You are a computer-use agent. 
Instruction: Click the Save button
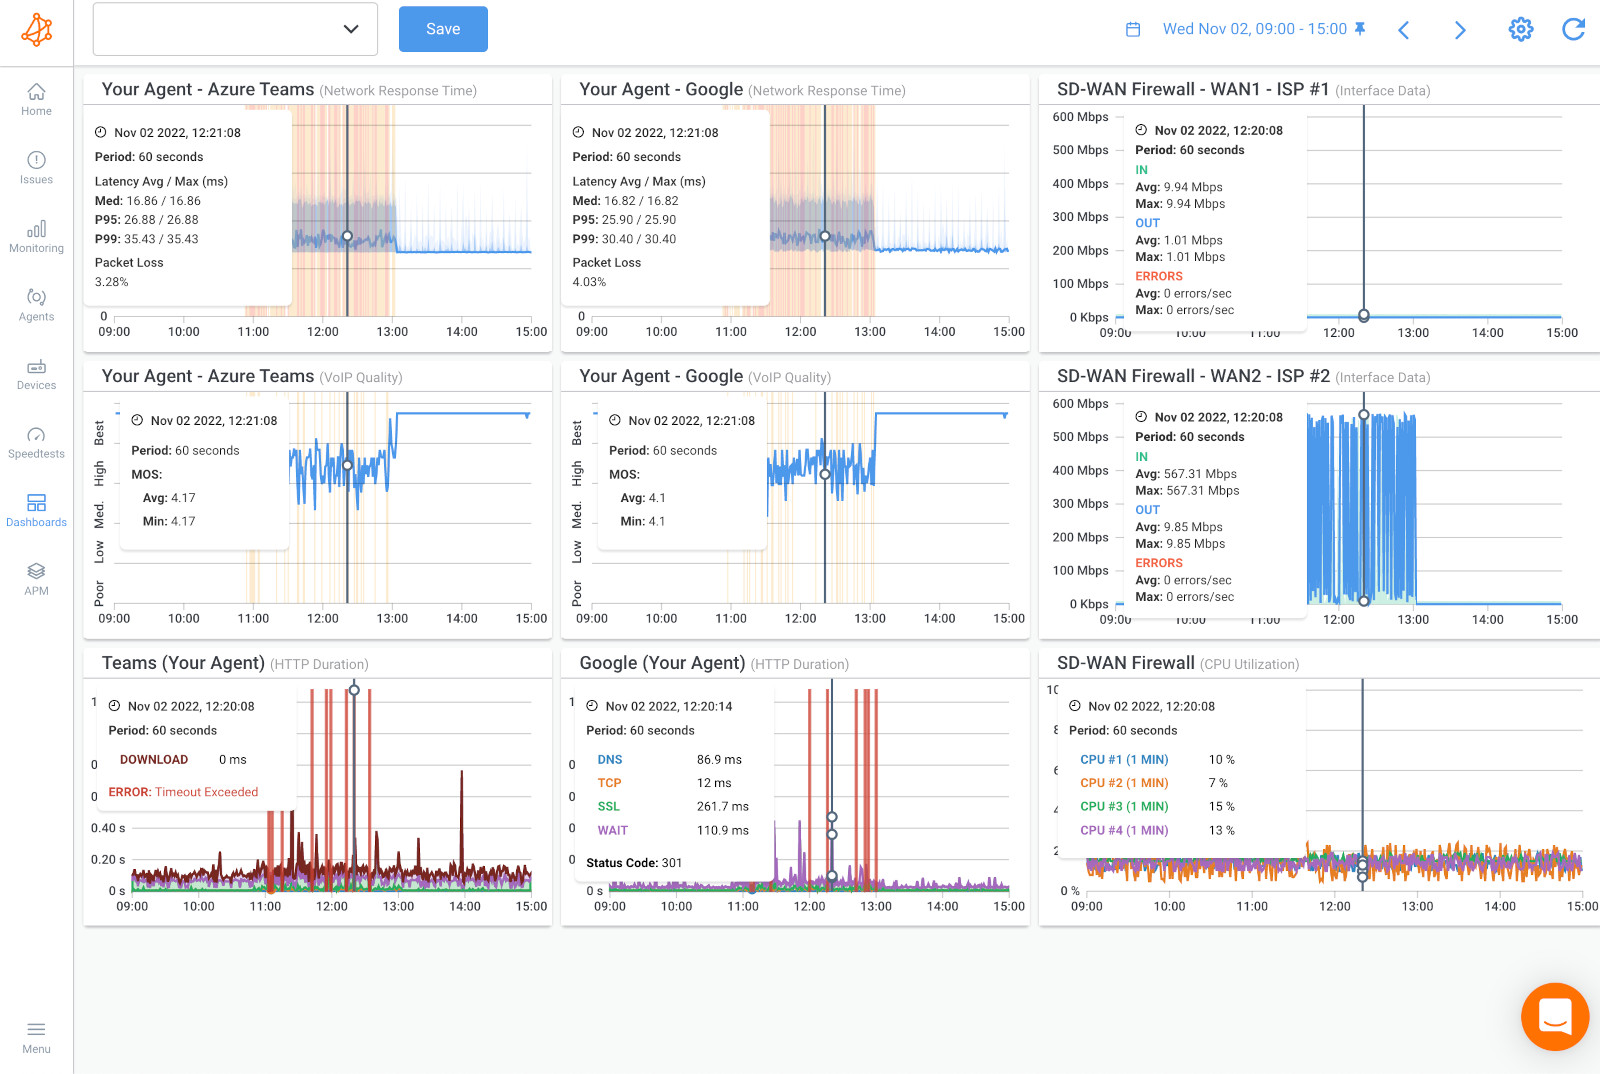coord(442,29)
